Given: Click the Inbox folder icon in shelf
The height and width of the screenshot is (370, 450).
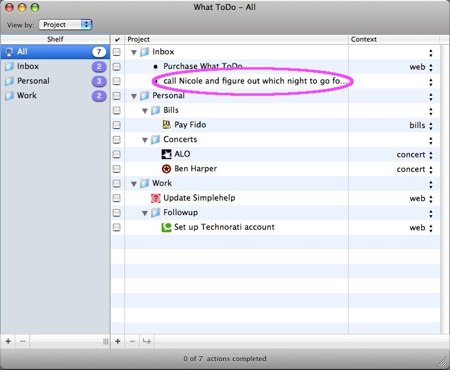Looking at the screenshot, I should (9, 67).
